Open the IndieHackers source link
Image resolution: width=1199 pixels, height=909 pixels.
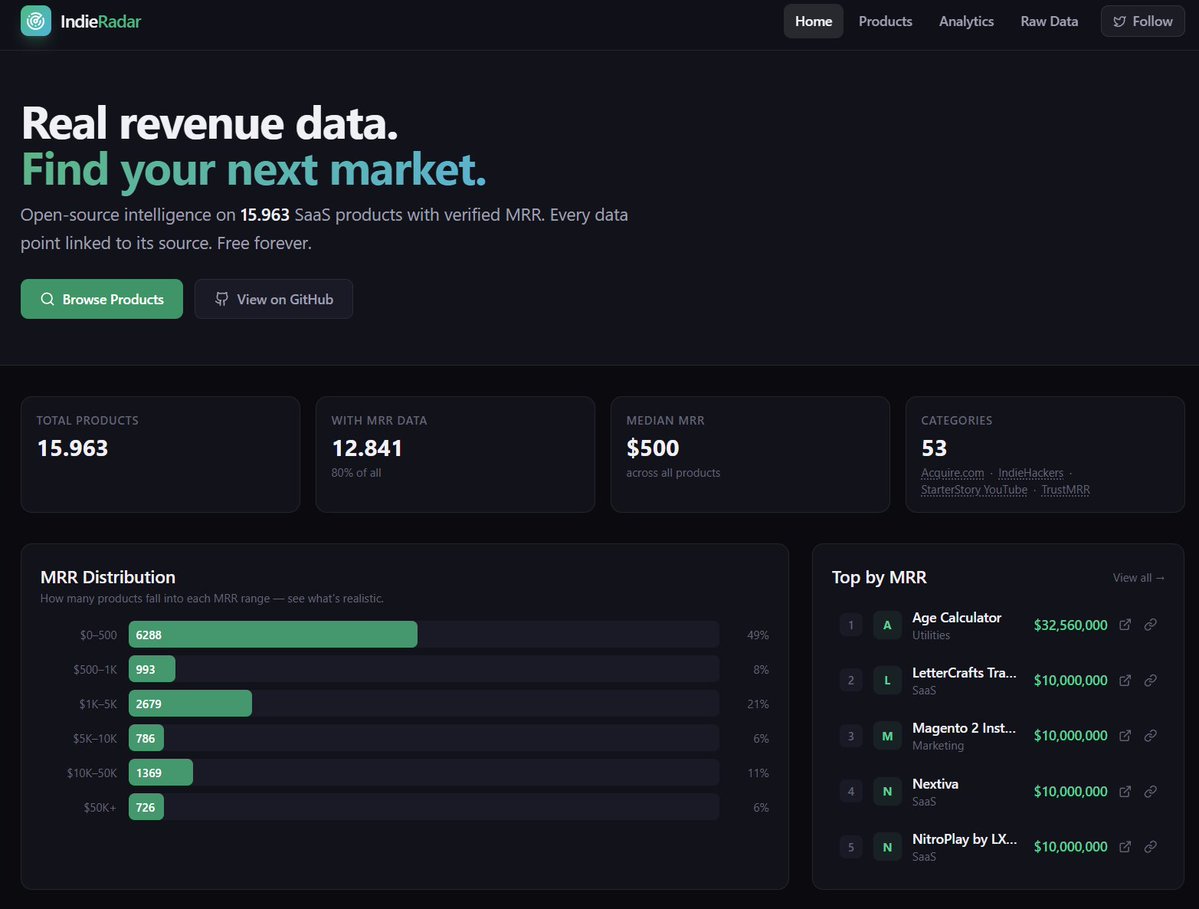(x=1030, y=473)
